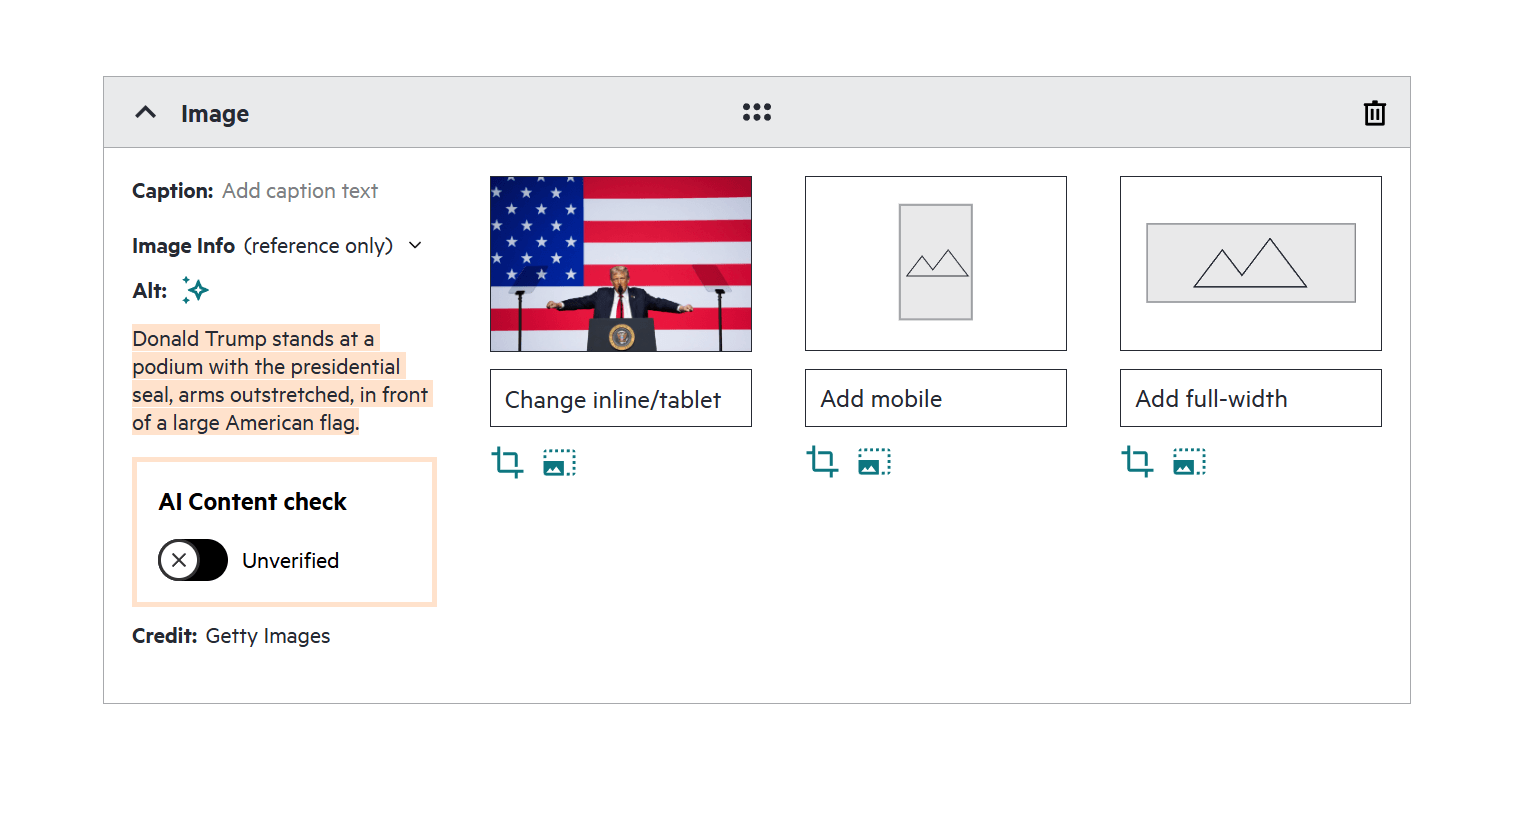1523x831 pixels.
Task: Click crop icon under Add mobile
Action: (x=822, y=461)
